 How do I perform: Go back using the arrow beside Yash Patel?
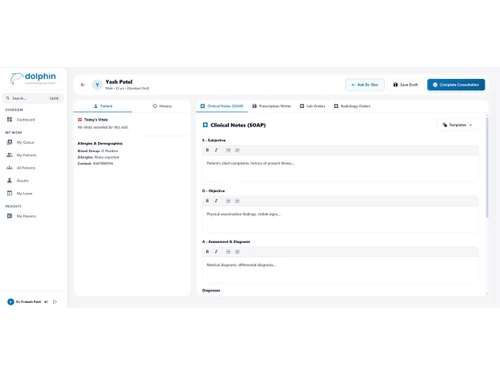(83, 85)
